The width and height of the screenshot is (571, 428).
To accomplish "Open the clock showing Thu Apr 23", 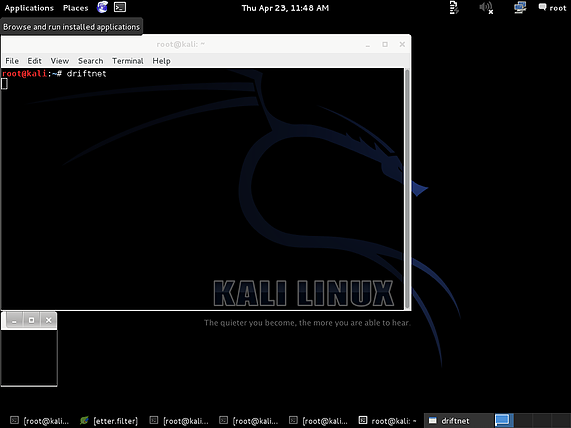I will [285, 8].
